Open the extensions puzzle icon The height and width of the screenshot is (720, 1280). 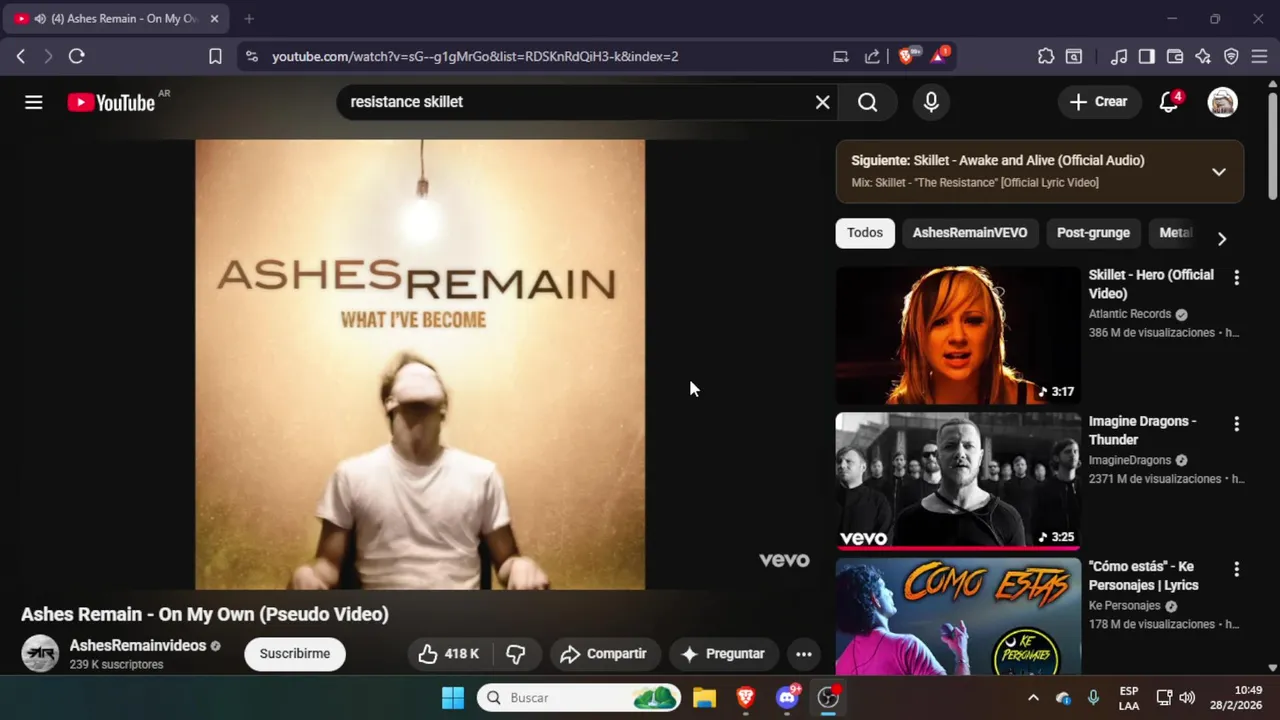(x=1046, y=56)
